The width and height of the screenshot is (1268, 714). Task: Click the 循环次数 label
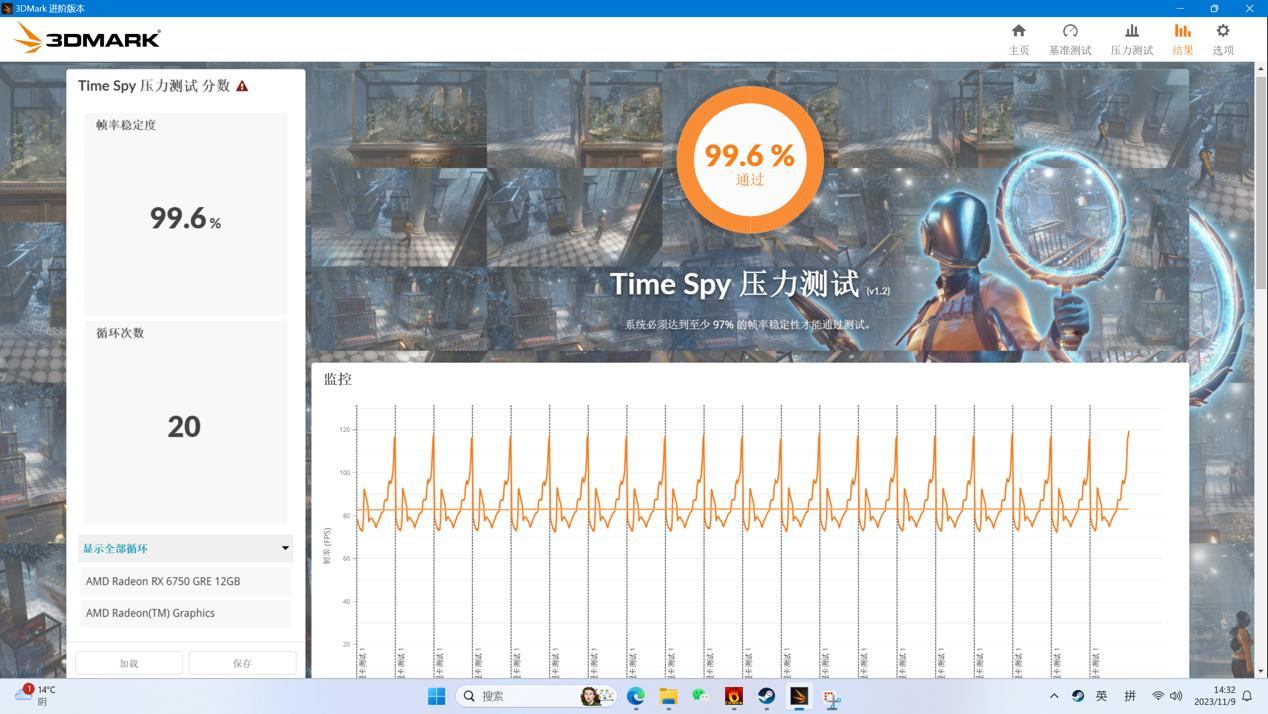(x=120, y=333)
